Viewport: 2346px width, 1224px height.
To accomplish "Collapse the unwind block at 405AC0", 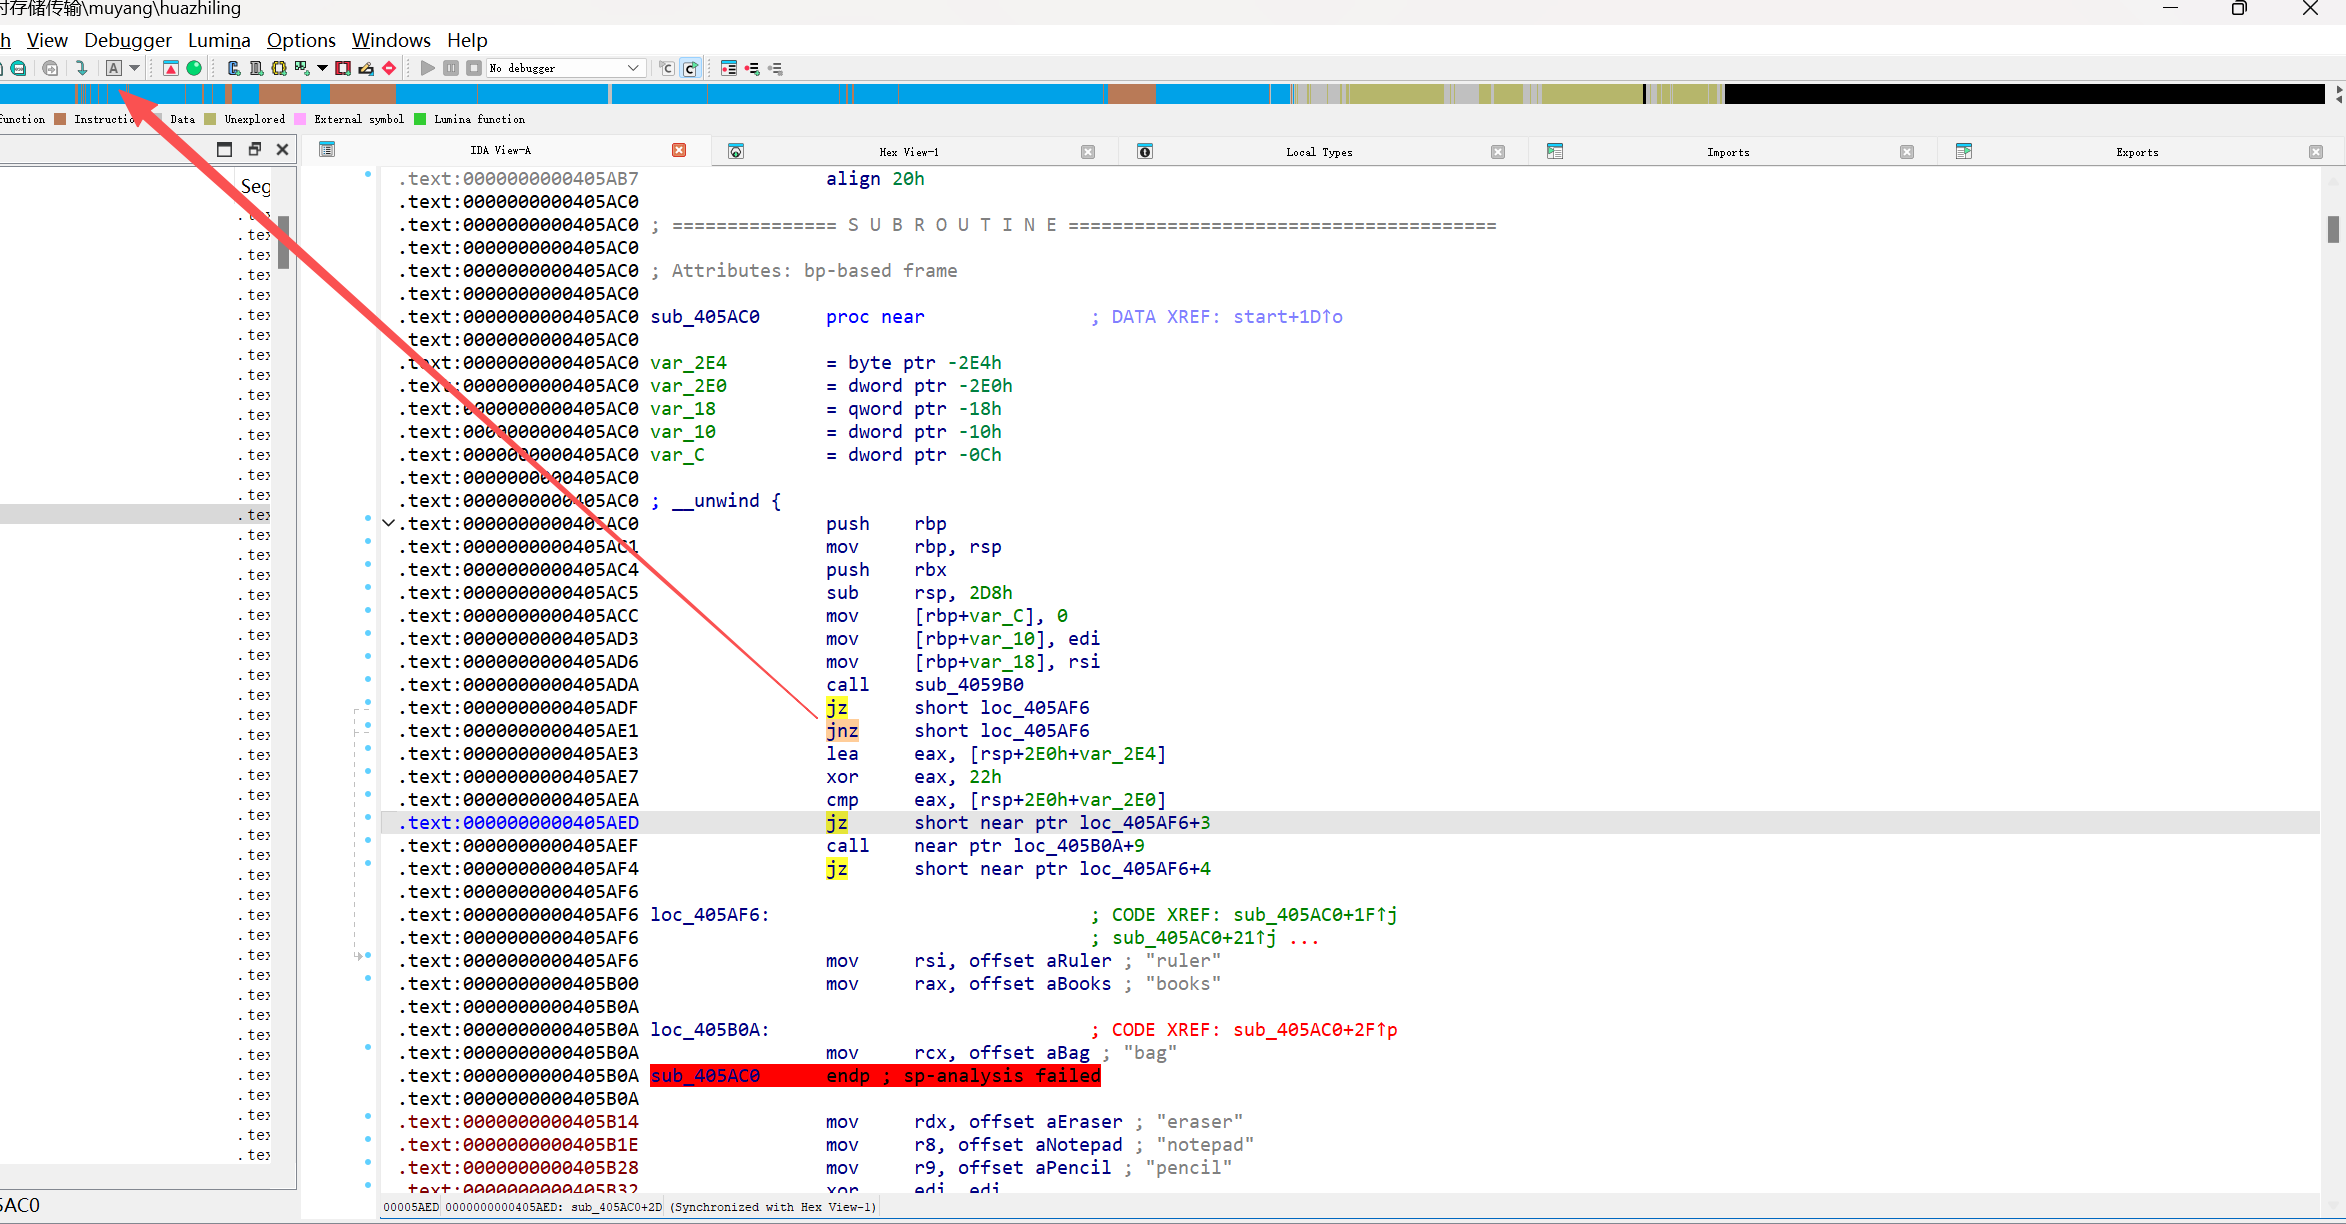I will [388, 523].
